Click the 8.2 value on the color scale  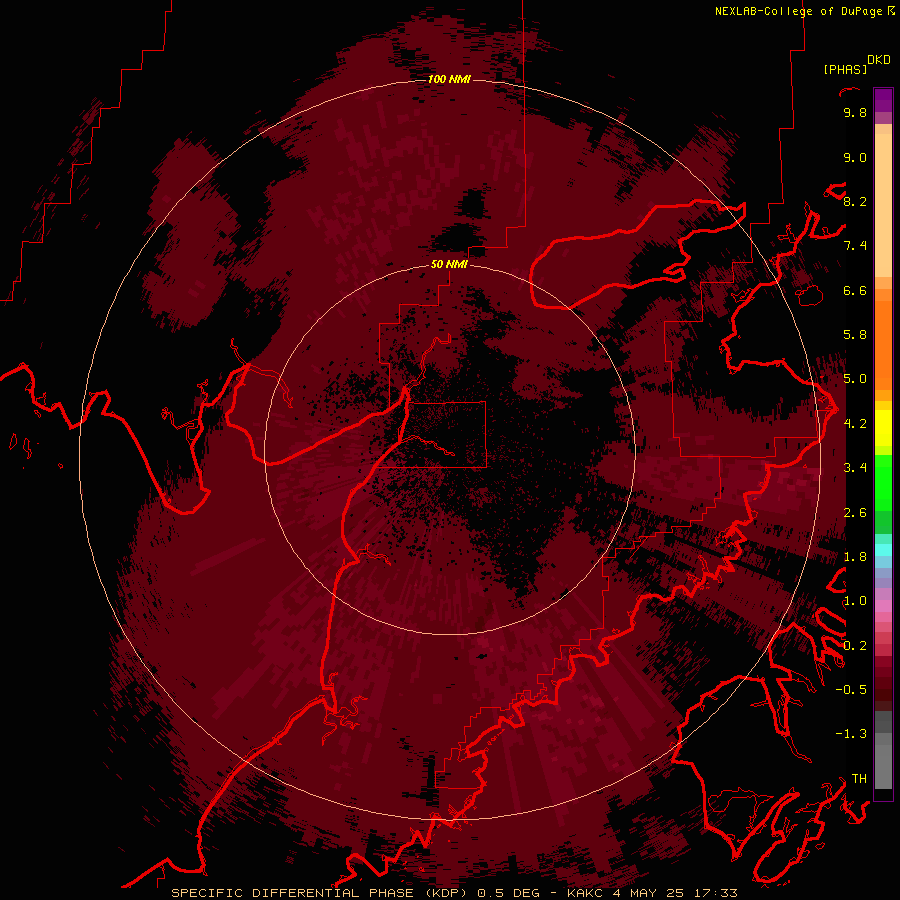tap(855, 202)
